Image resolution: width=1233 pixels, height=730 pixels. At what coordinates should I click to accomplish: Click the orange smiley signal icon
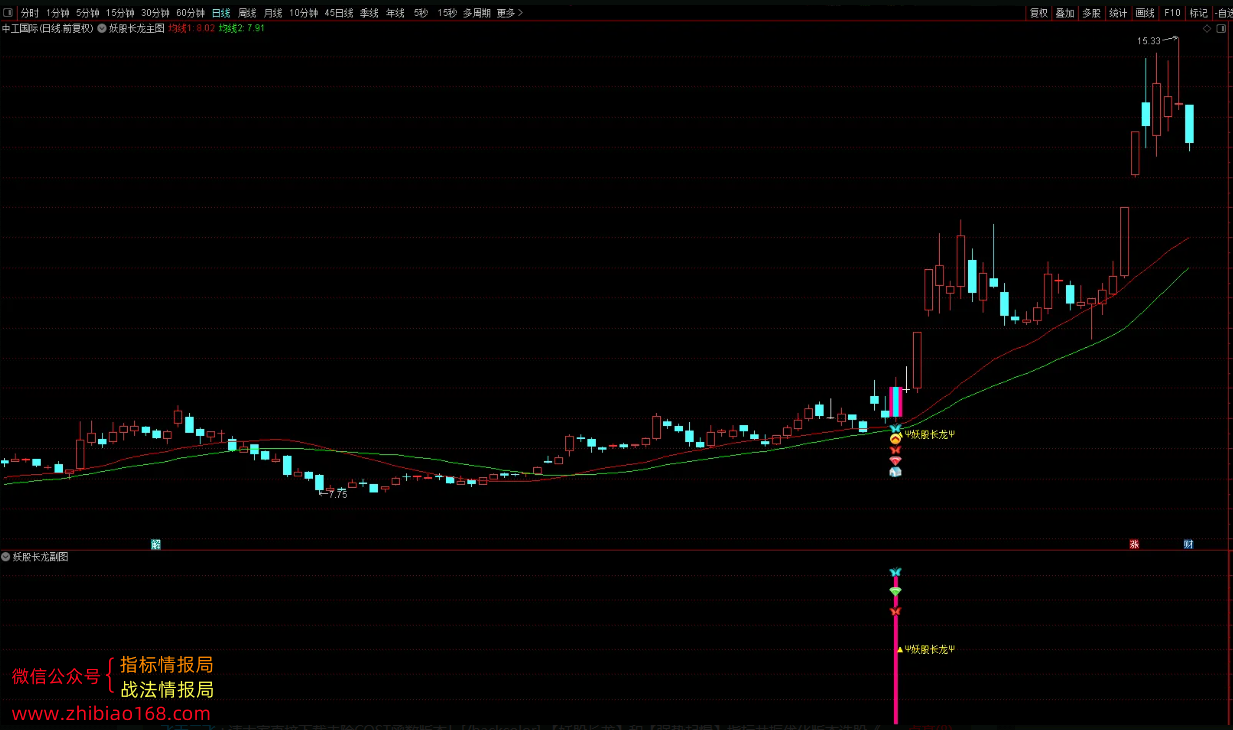click(896, 438)
